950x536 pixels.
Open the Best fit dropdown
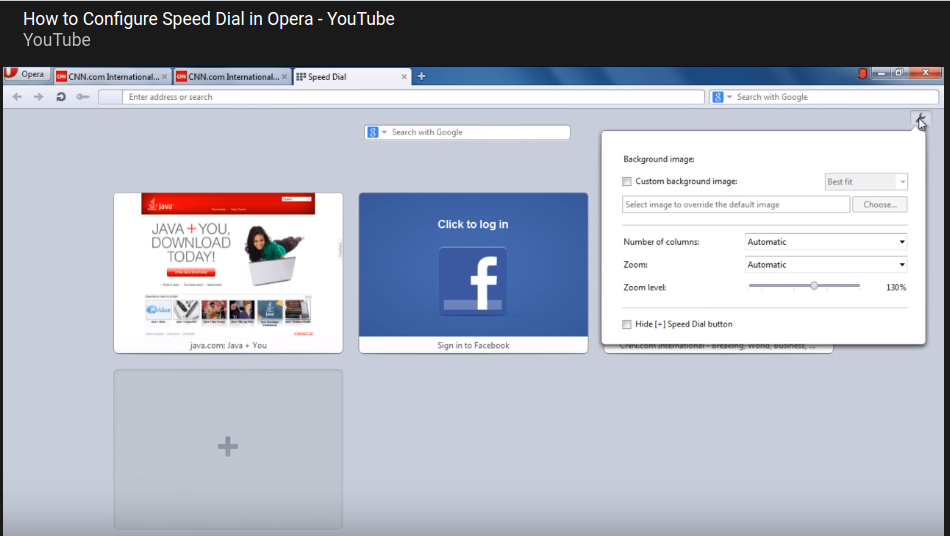(865, 182)
